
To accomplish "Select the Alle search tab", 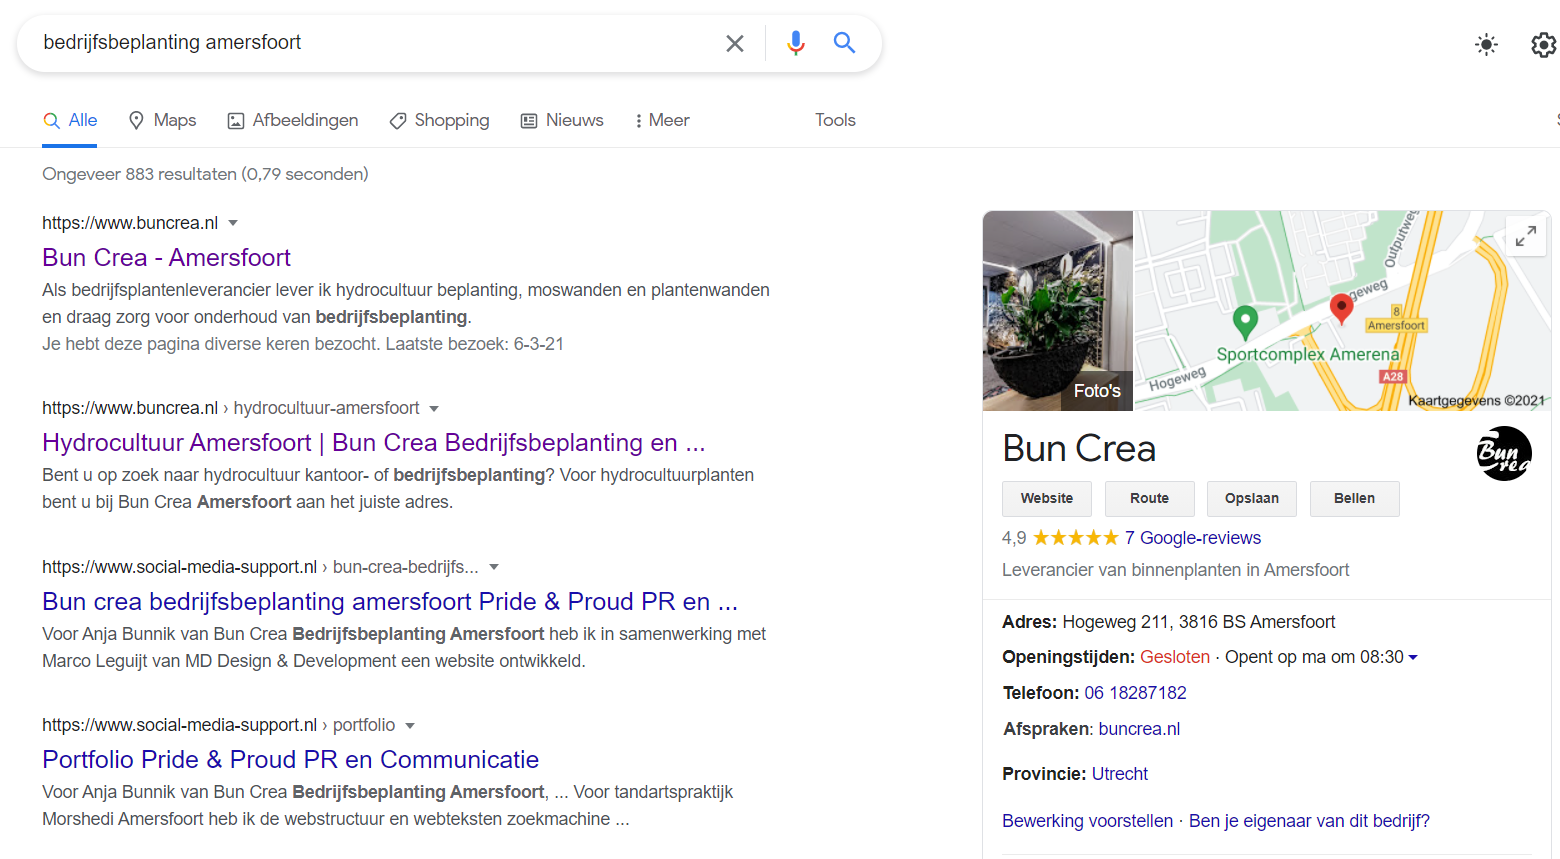I will coord(70,120).
